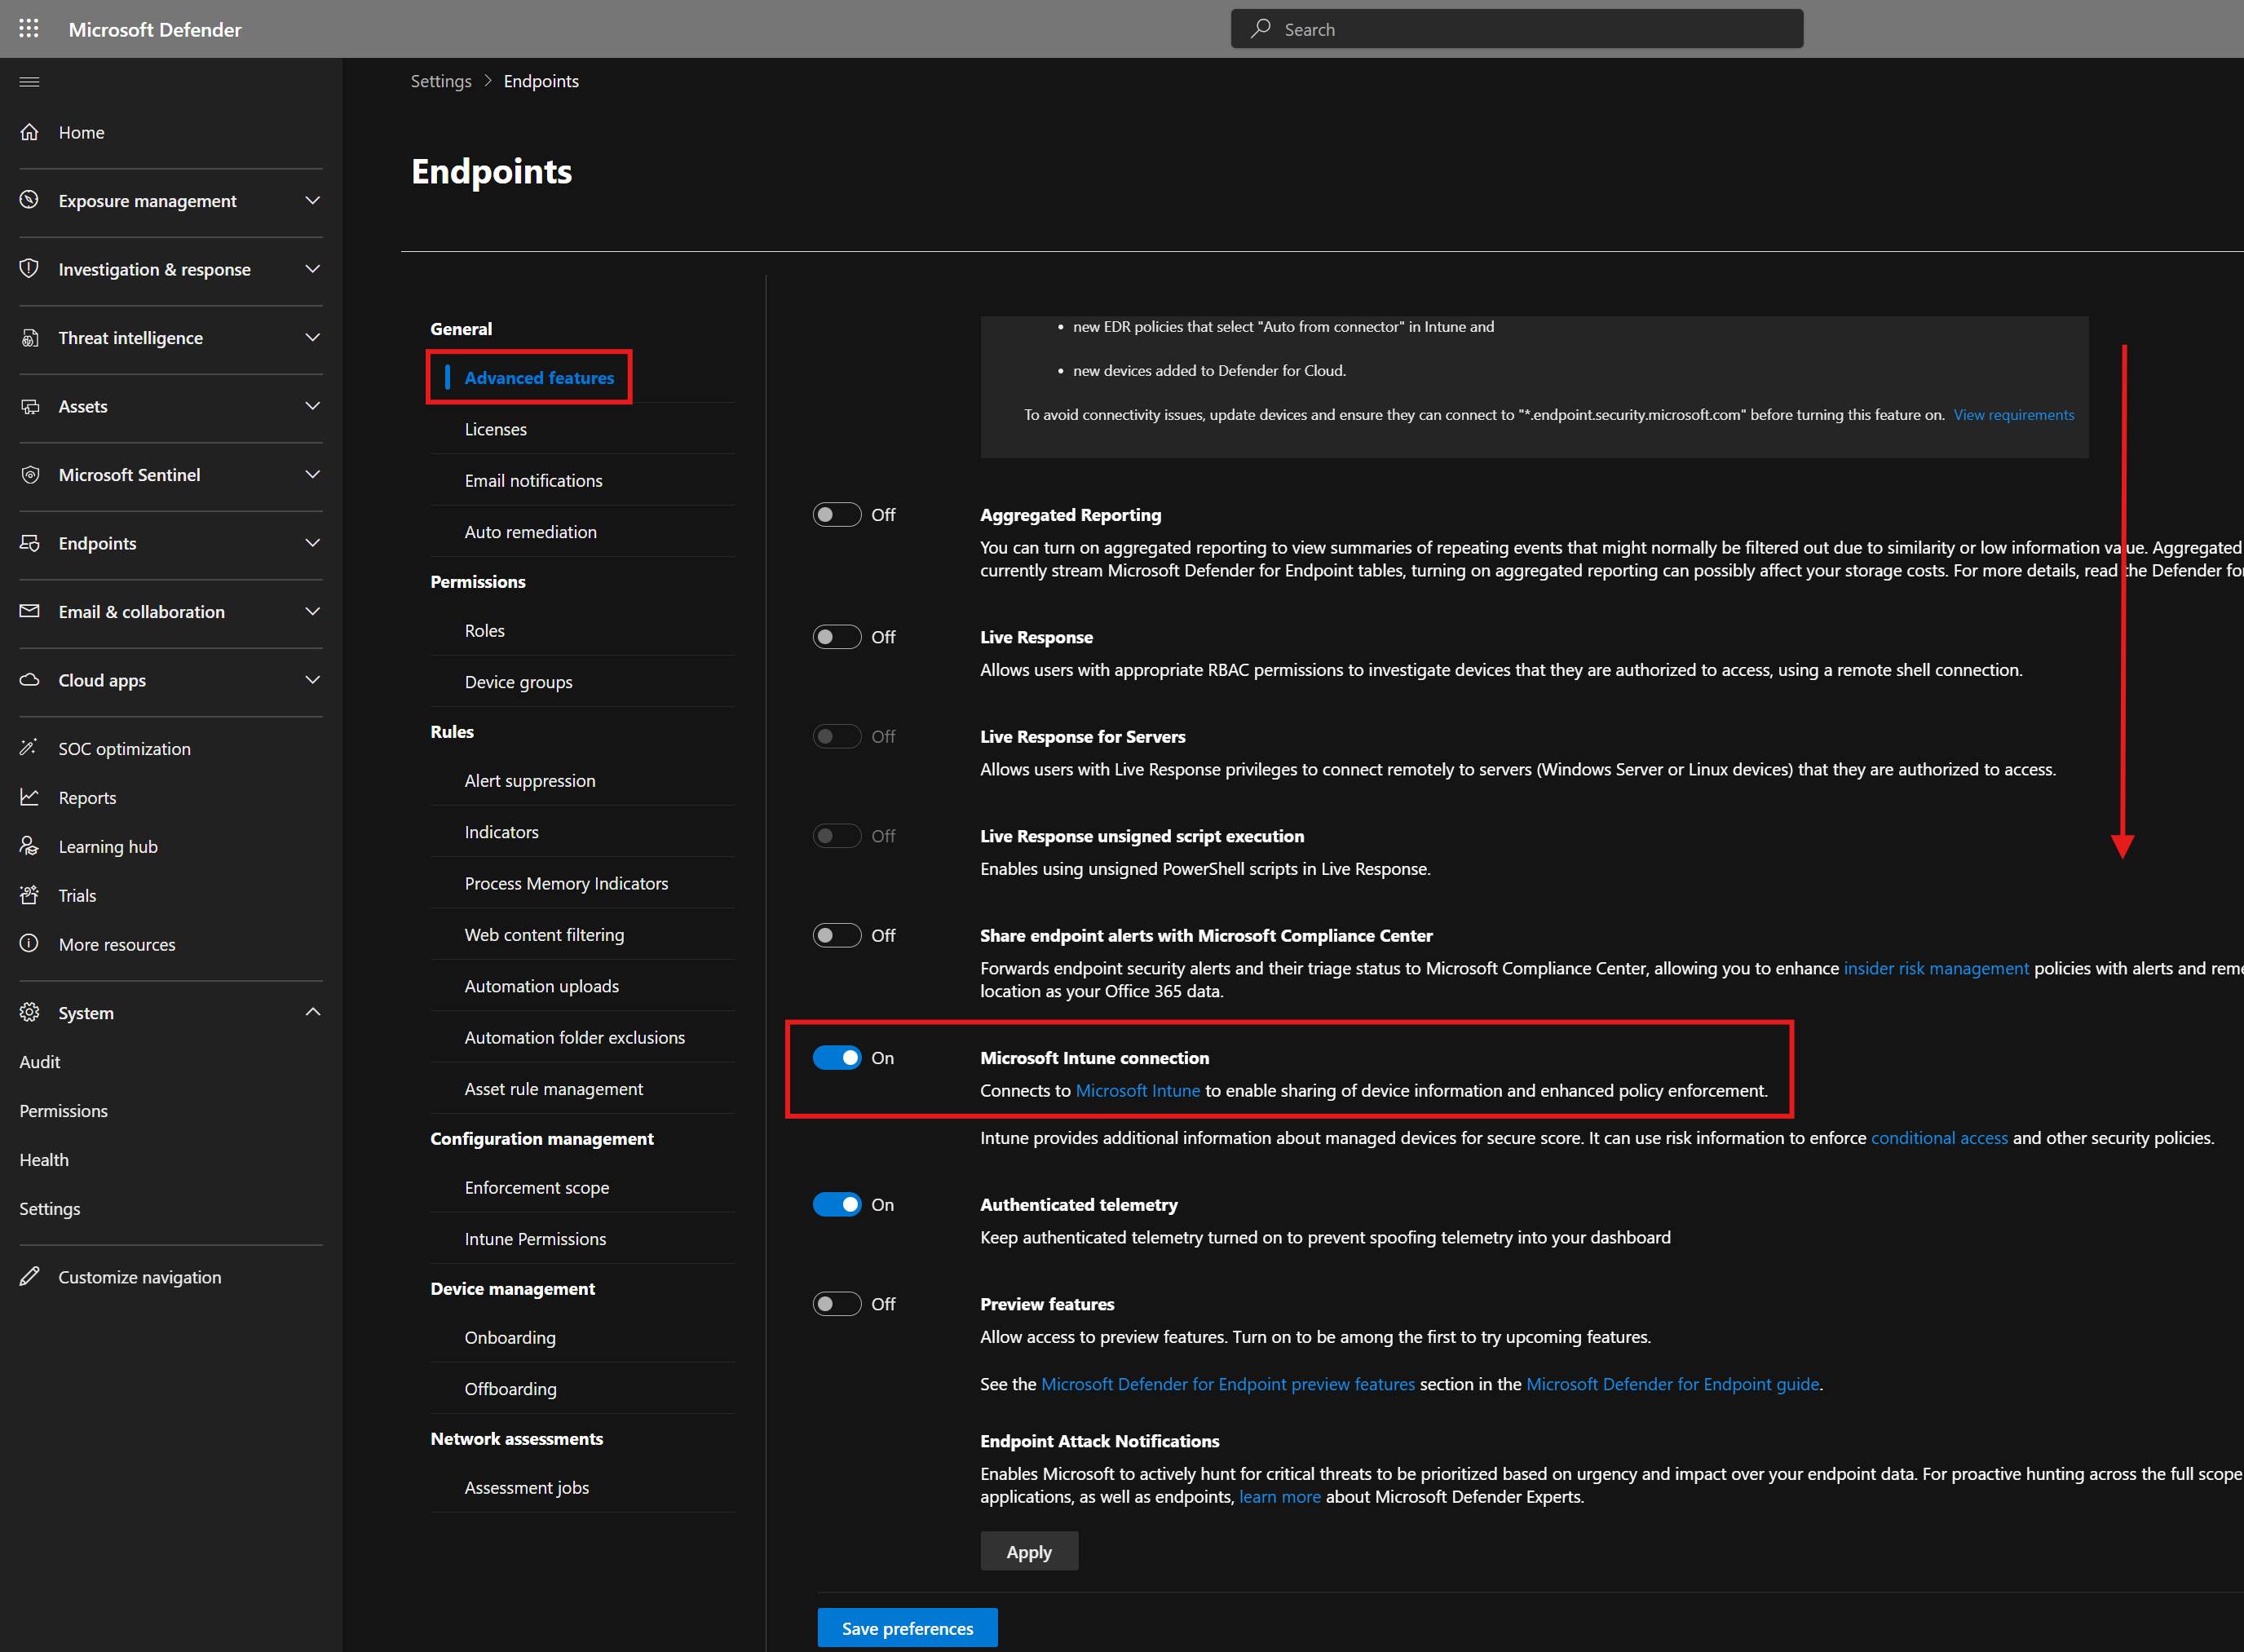Image resolution: width=2244 pixels, height=1652 pixels.
Task: Collapse the System section chevron
Action: click(x=312, y=1012)
